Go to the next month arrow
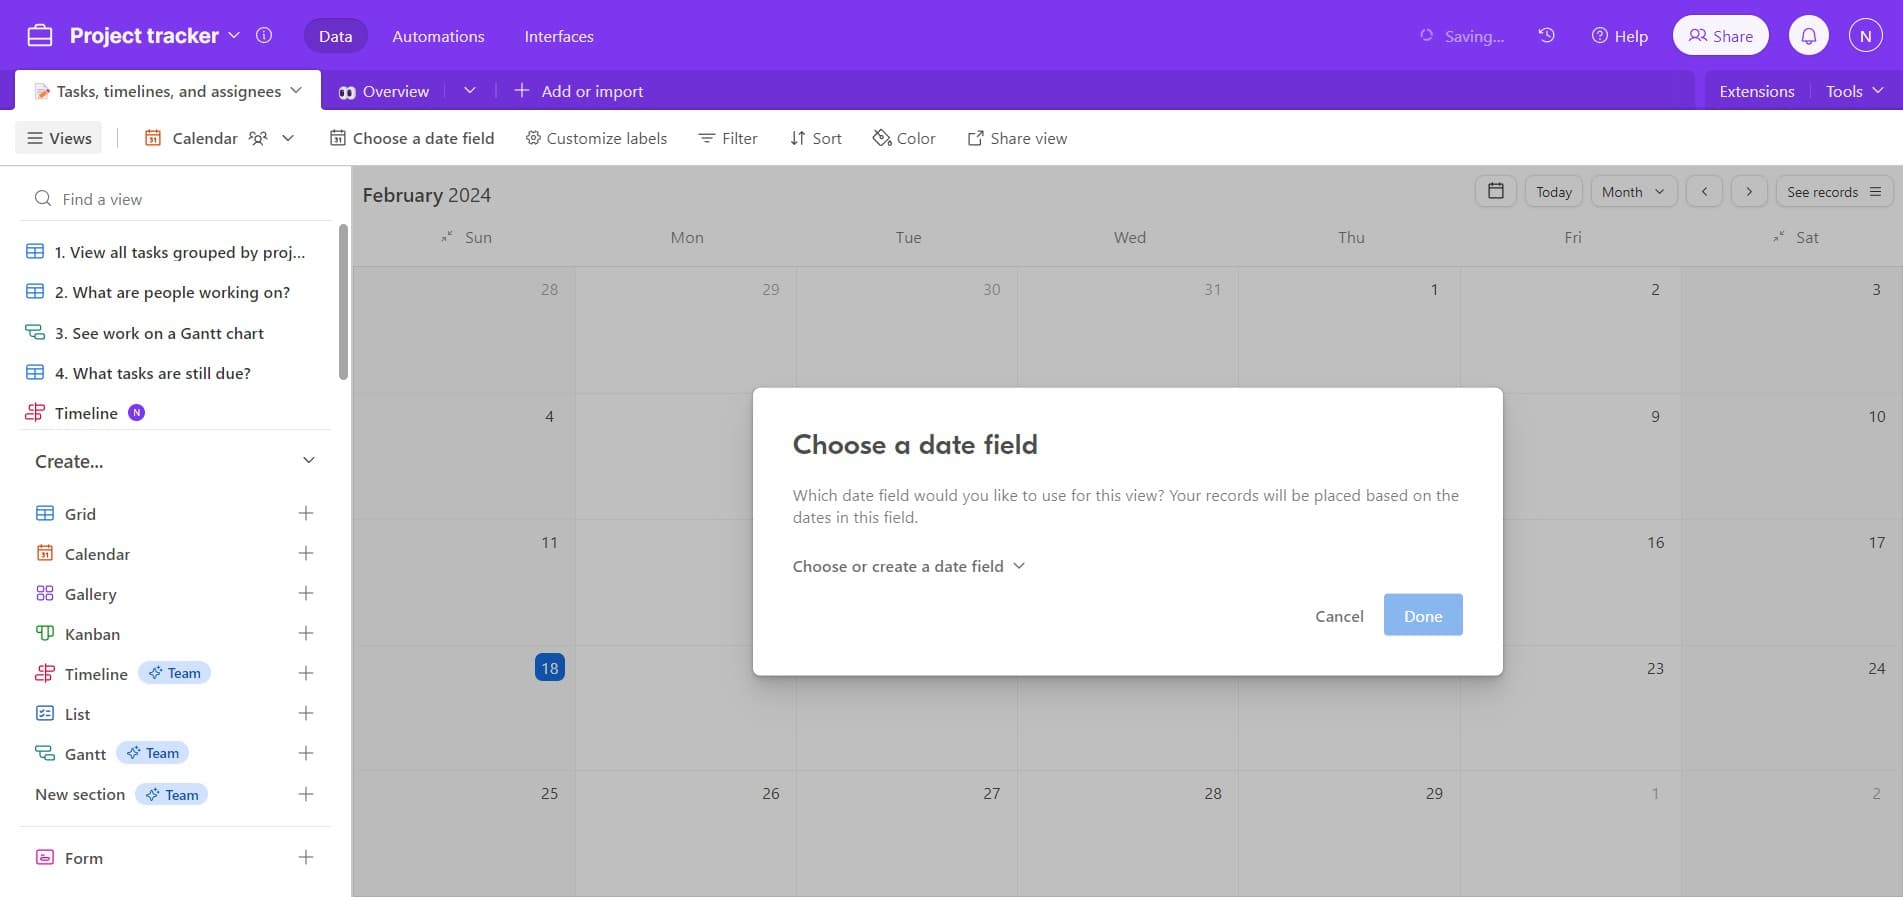The width and height of the screenshot is (1903, 897). (1748, 191)
